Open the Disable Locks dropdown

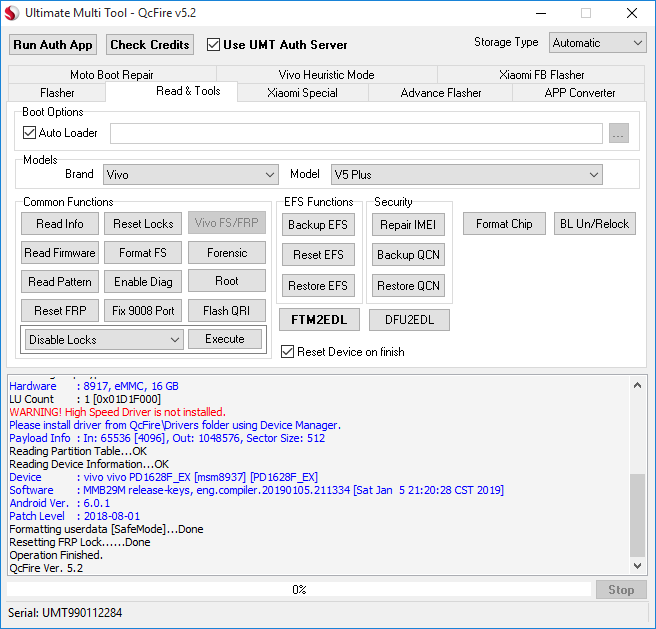click(104, 339)
